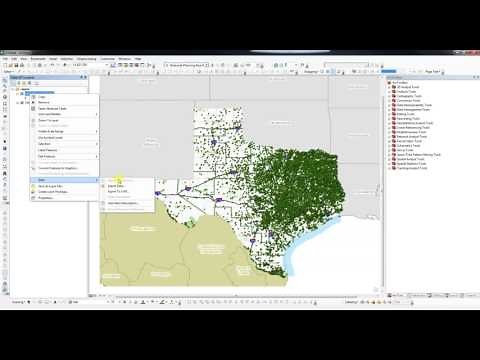Click the Full Extent globe icon

point(5,97)
